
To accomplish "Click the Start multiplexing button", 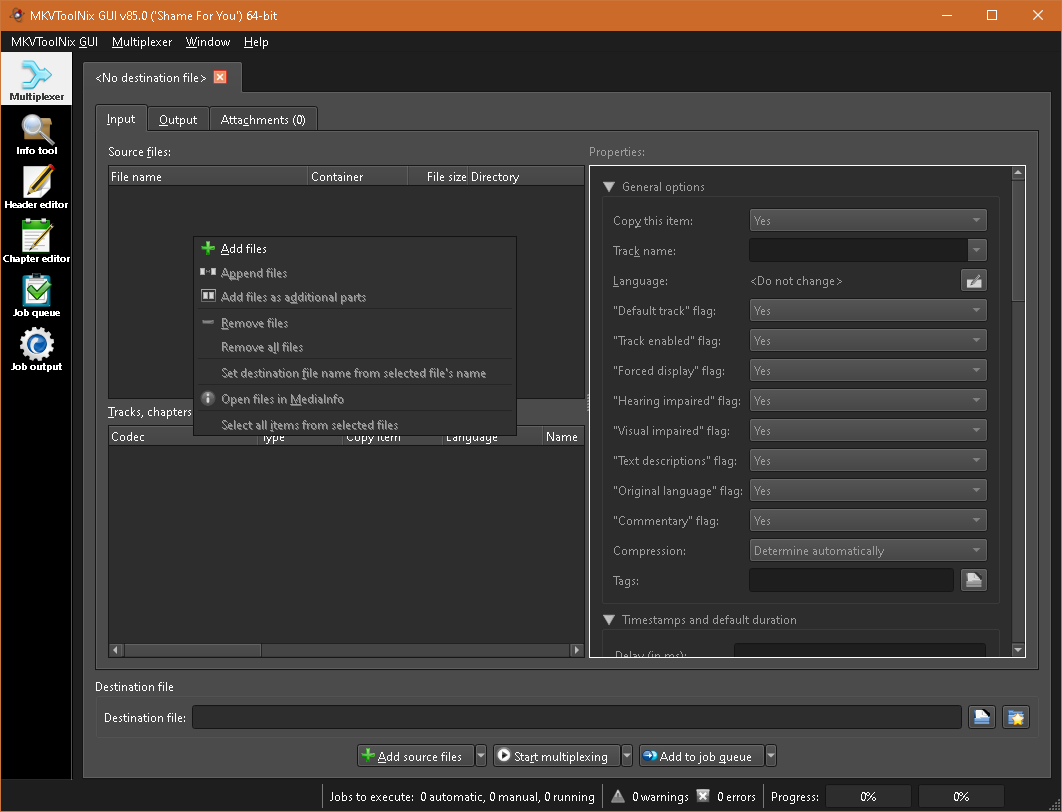I will tap(556, 756).
